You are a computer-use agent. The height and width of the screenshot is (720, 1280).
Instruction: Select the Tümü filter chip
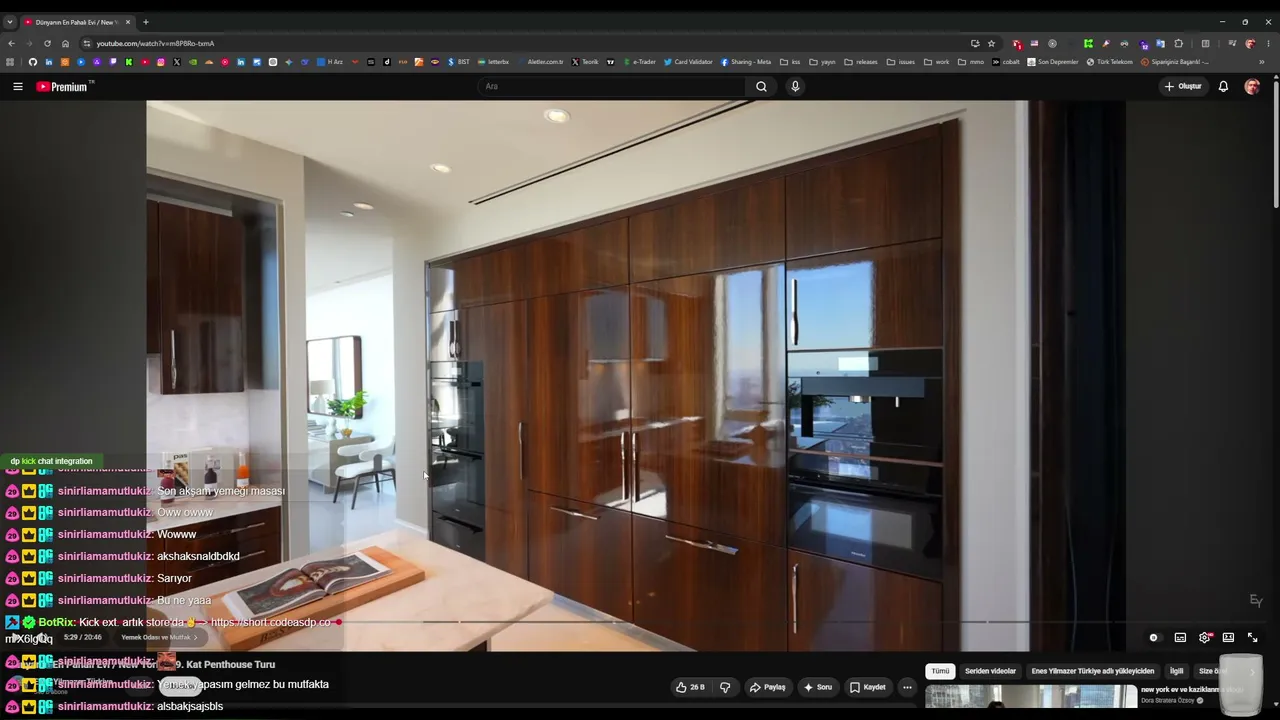coord(940,671)
